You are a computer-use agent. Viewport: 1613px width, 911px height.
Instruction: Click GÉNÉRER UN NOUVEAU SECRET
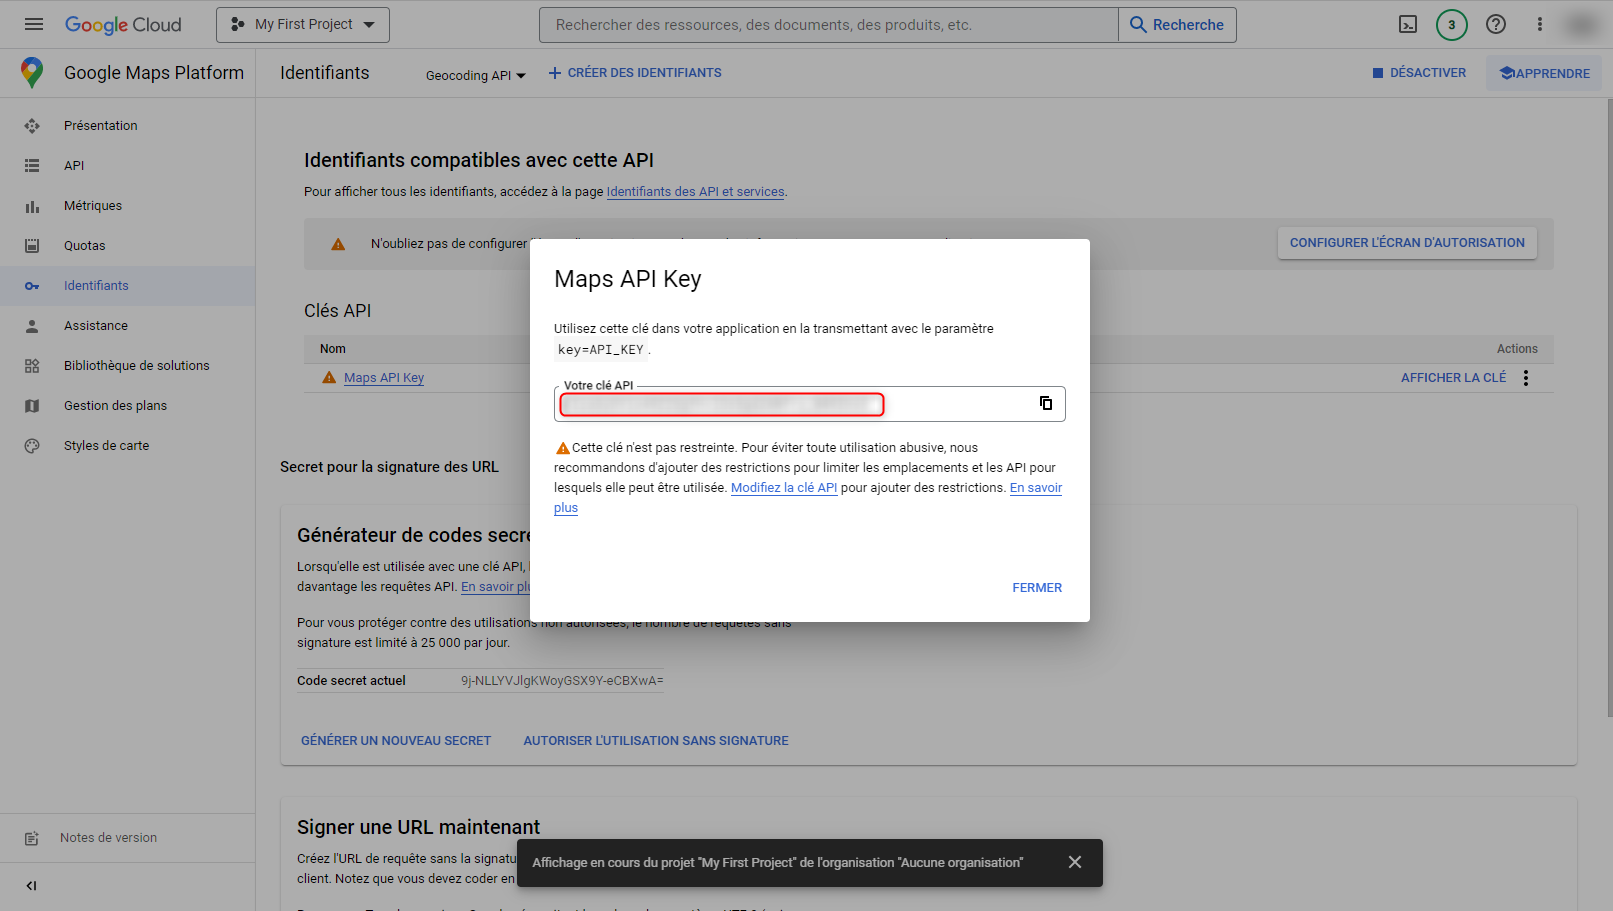396,741
